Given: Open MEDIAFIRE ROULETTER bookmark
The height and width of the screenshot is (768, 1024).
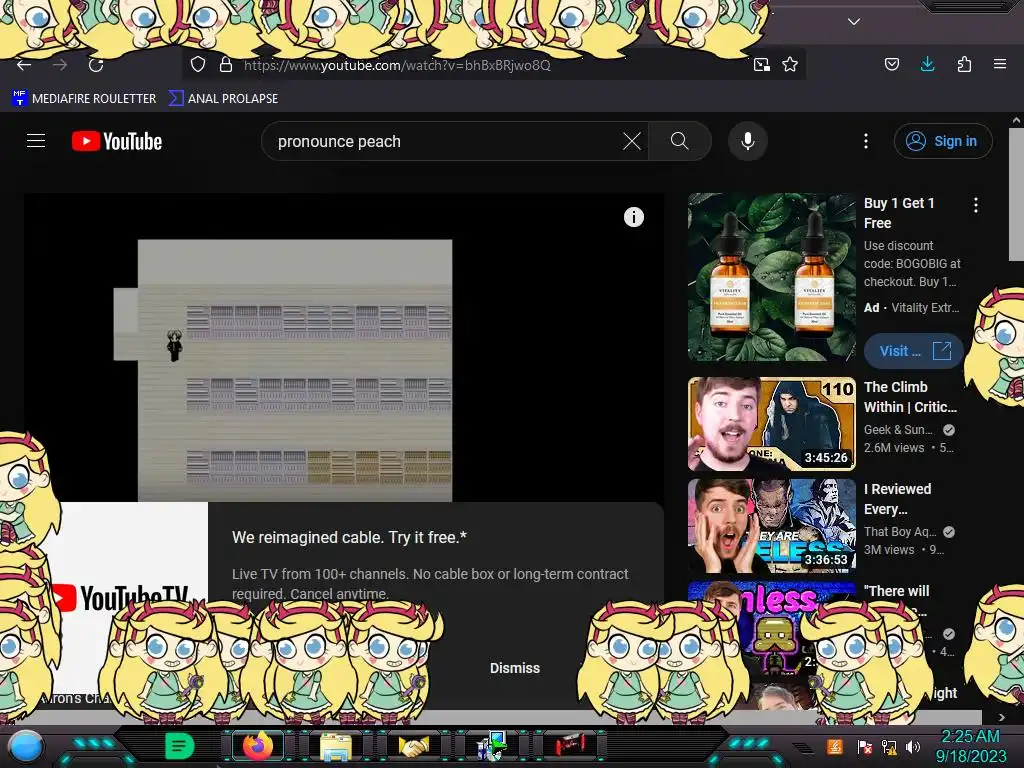Looking at the screenshot, I should click(84, 99).
